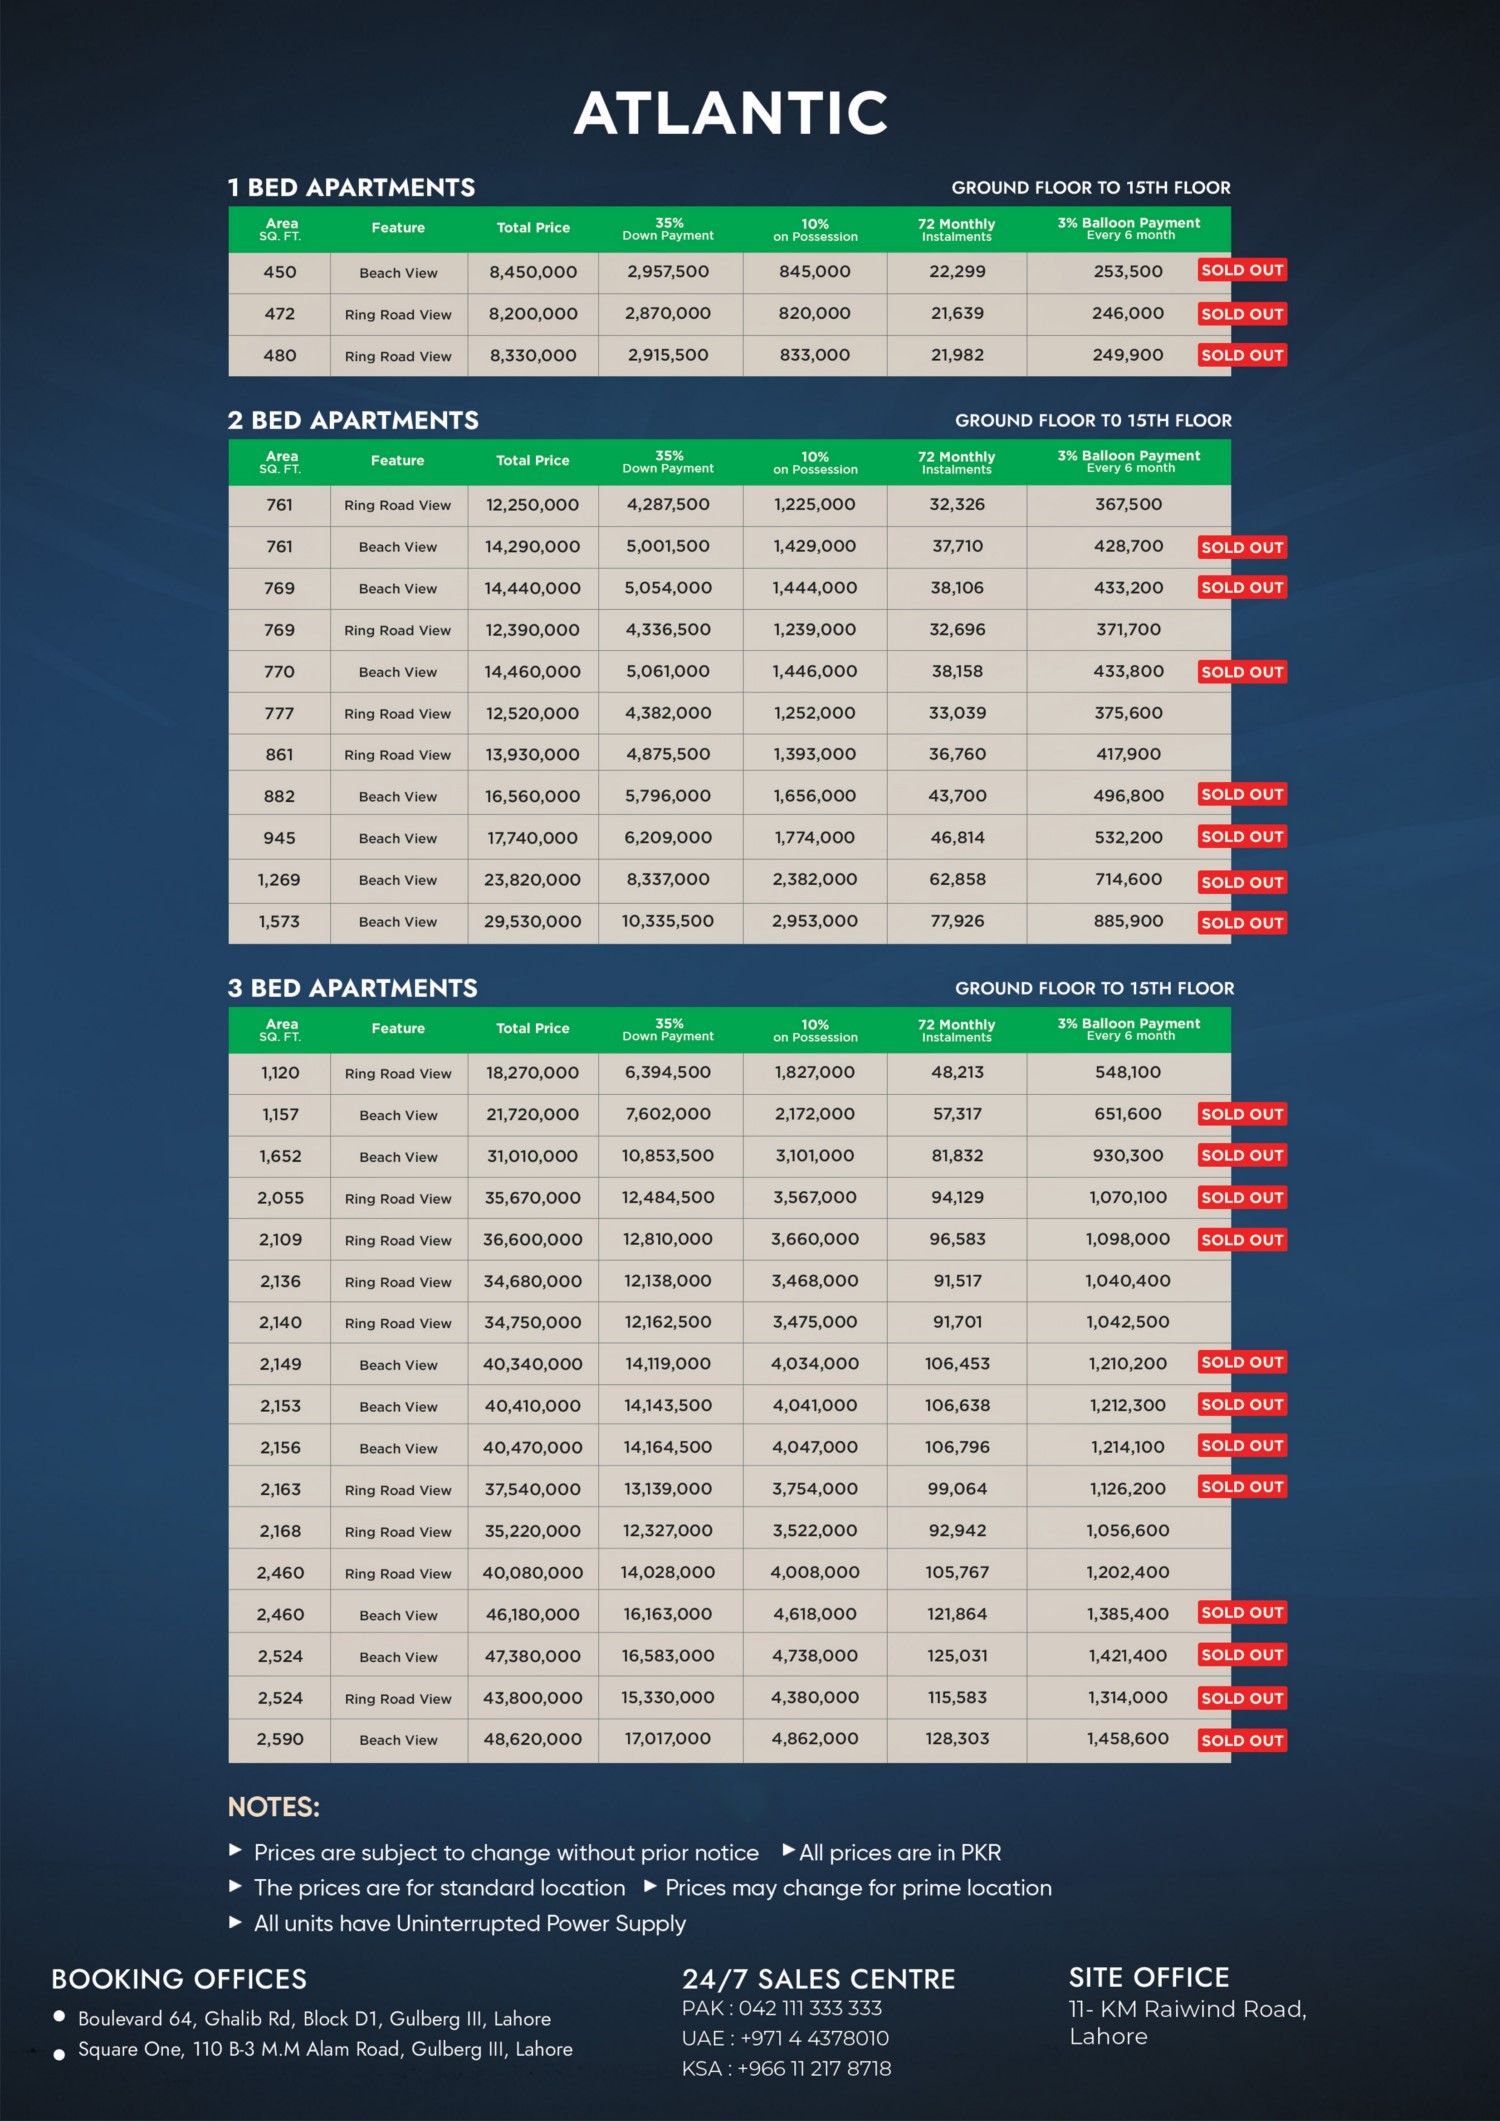The height and width of the screenshot is (2121, 1500).
Task: Click the UAE phone number +971 4 4378010
Action: pyautogui.click(x=814, y=2038)
